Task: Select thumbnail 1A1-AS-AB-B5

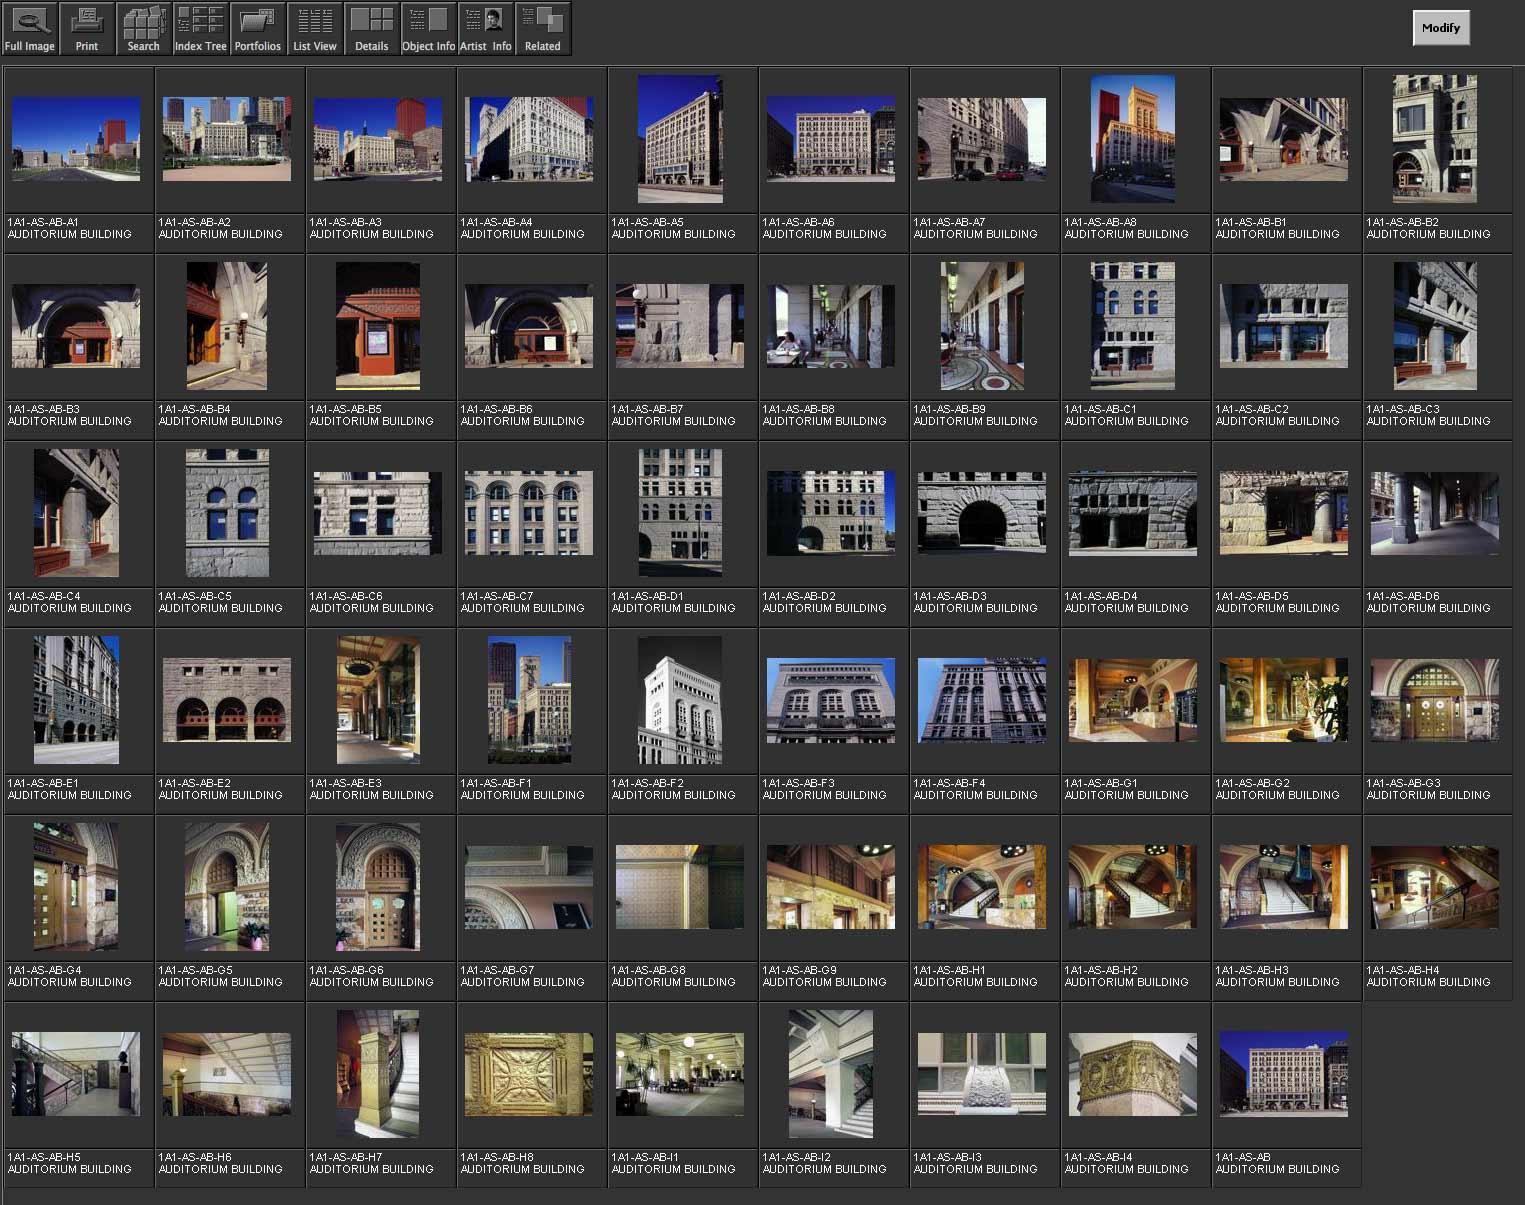Action: click(378, 326)
